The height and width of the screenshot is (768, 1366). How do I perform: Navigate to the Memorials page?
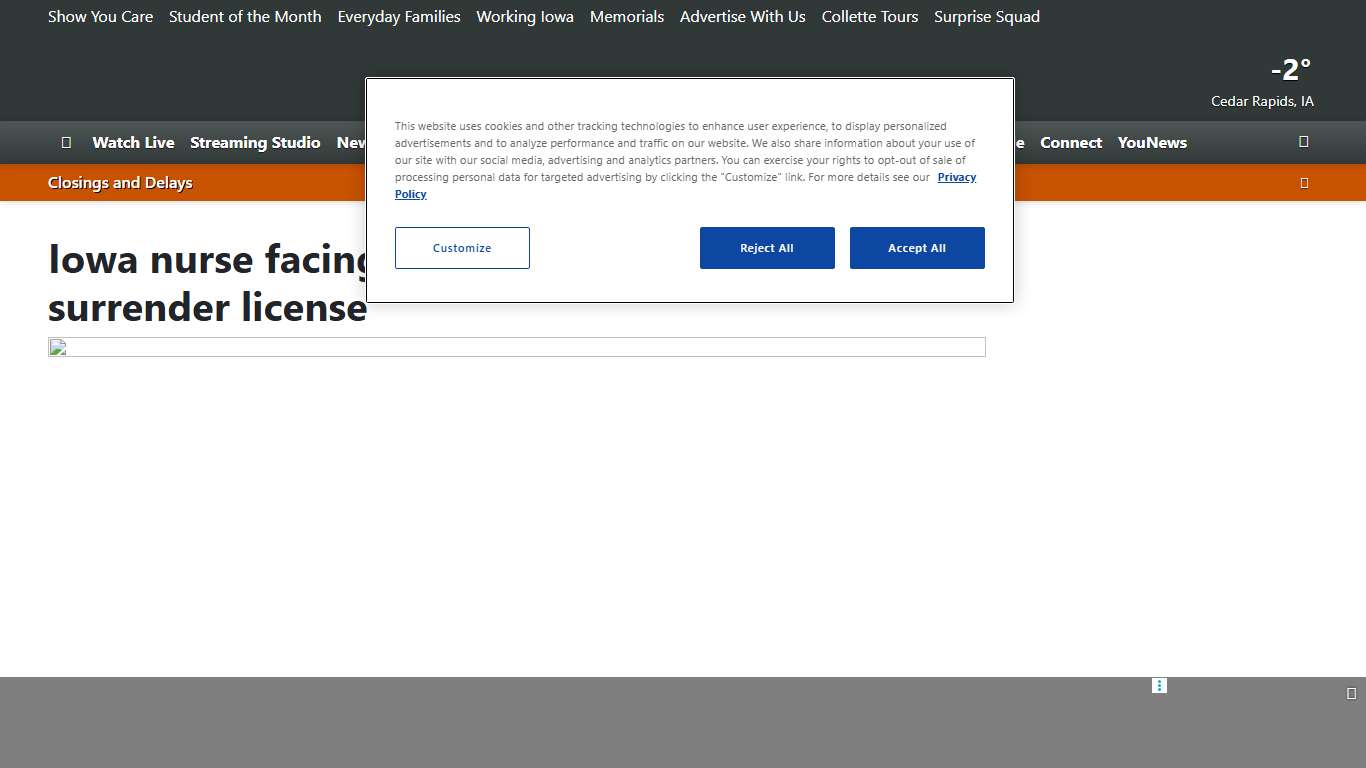tap(627, 17)
